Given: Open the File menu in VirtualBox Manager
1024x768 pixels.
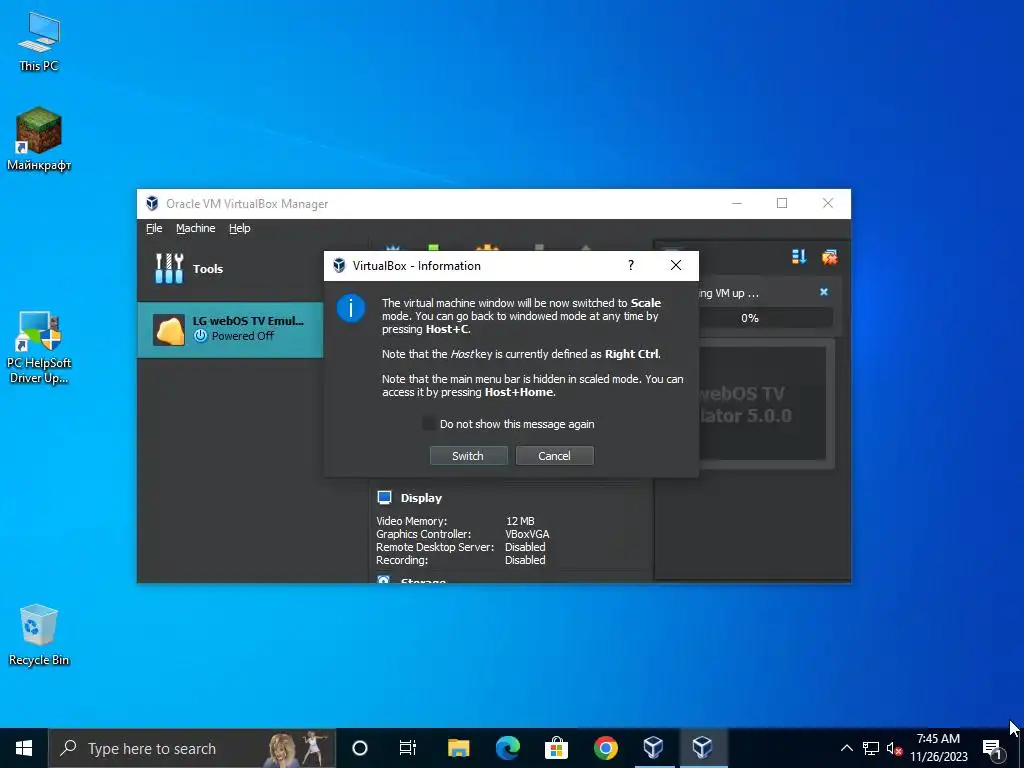Looking at the screenshot, I should pos(154,228).
